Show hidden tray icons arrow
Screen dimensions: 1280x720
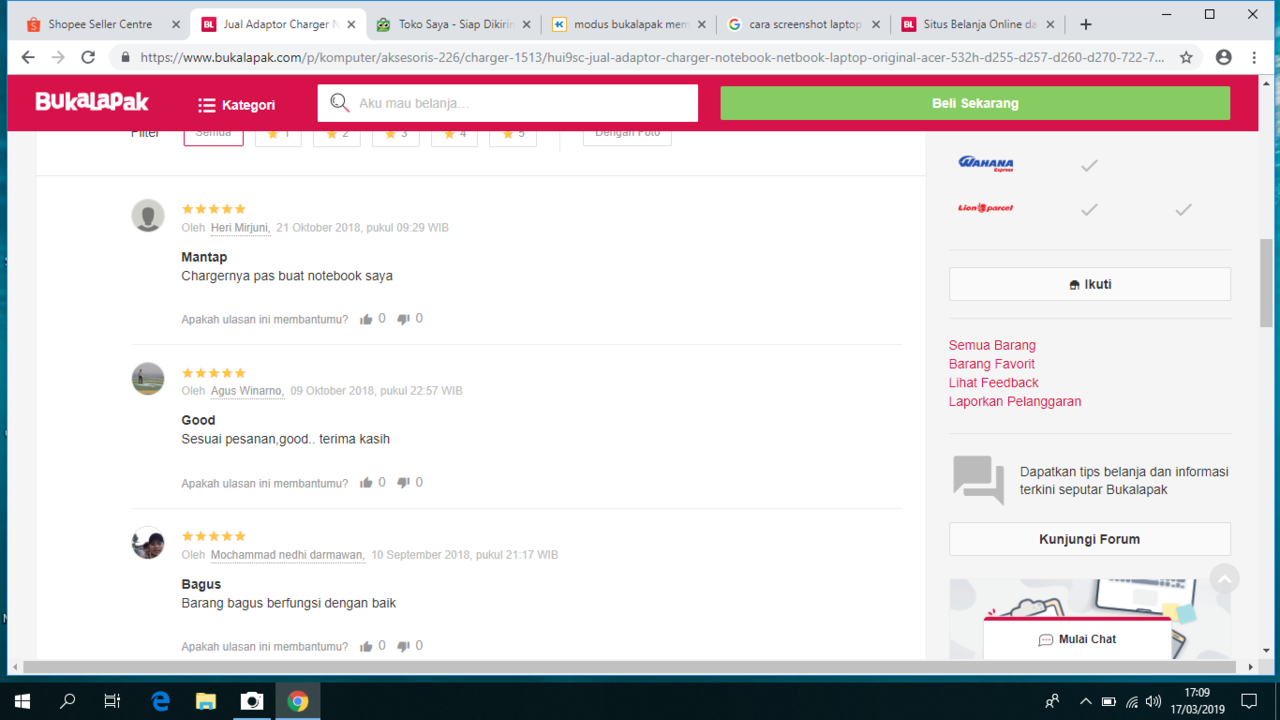pos(1086,702)
